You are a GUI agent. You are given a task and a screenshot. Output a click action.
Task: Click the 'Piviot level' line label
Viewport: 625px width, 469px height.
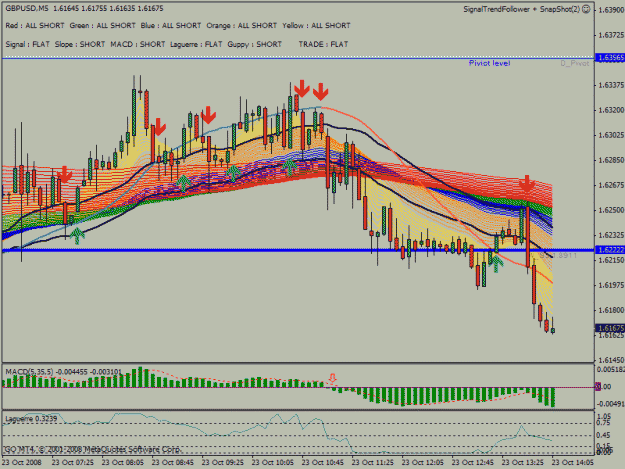[x=489, y=63]
